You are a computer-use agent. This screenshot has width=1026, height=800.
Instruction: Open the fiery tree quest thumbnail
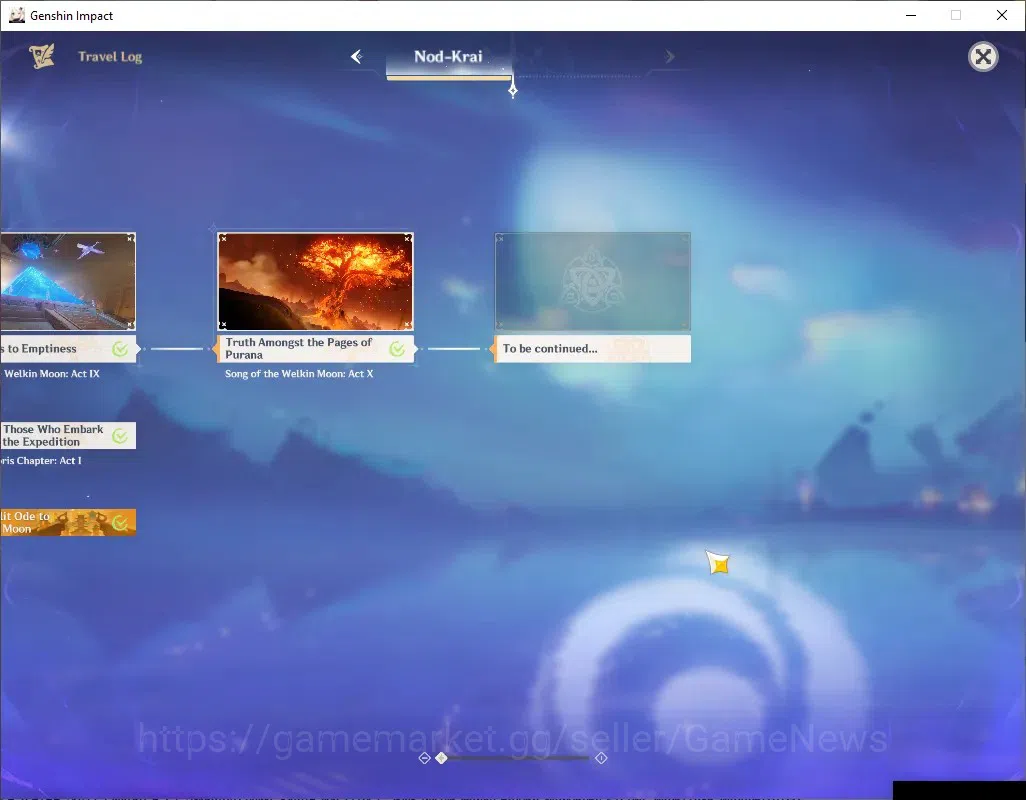[x=315, y=281]
